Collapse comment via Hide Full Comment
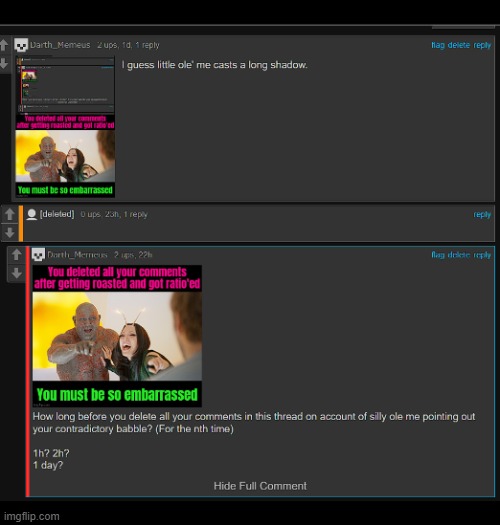Image resolution: width=500 pixels, height=525 pixels. pos(260,486)
